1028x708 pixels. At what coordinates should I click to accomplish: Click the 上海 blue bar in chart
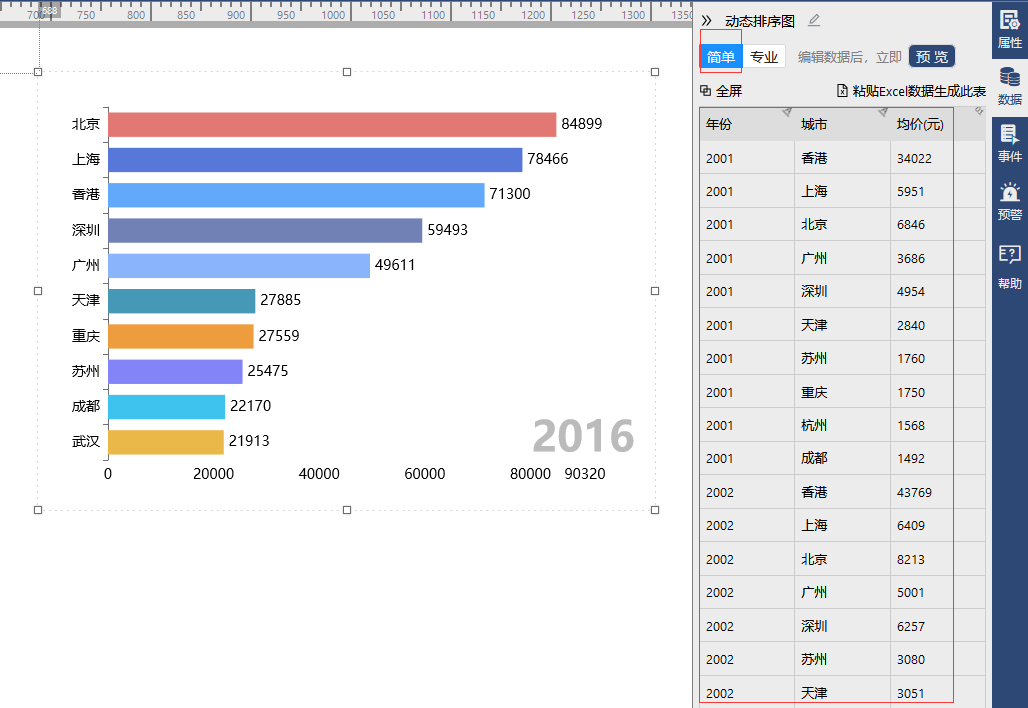(315, 160)
